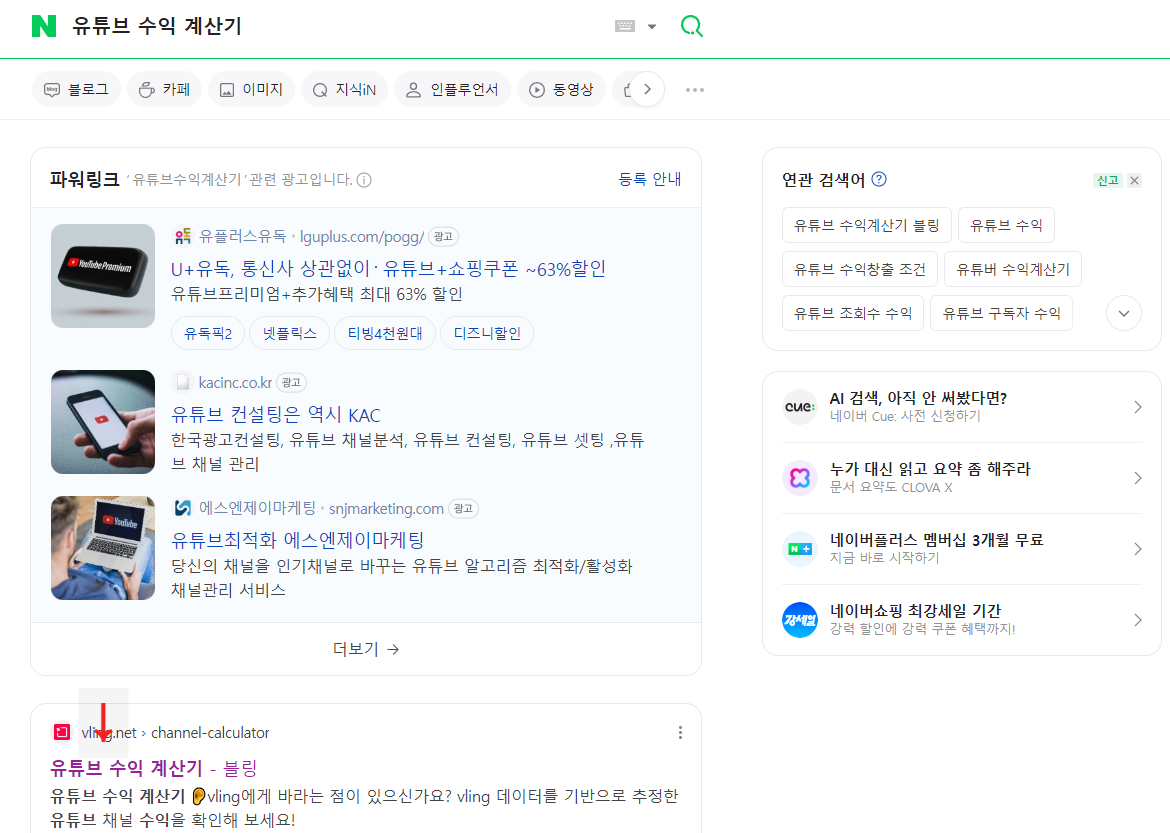
Task: Open the vling result's three-dot menu
Action: (x=680, y=733)
